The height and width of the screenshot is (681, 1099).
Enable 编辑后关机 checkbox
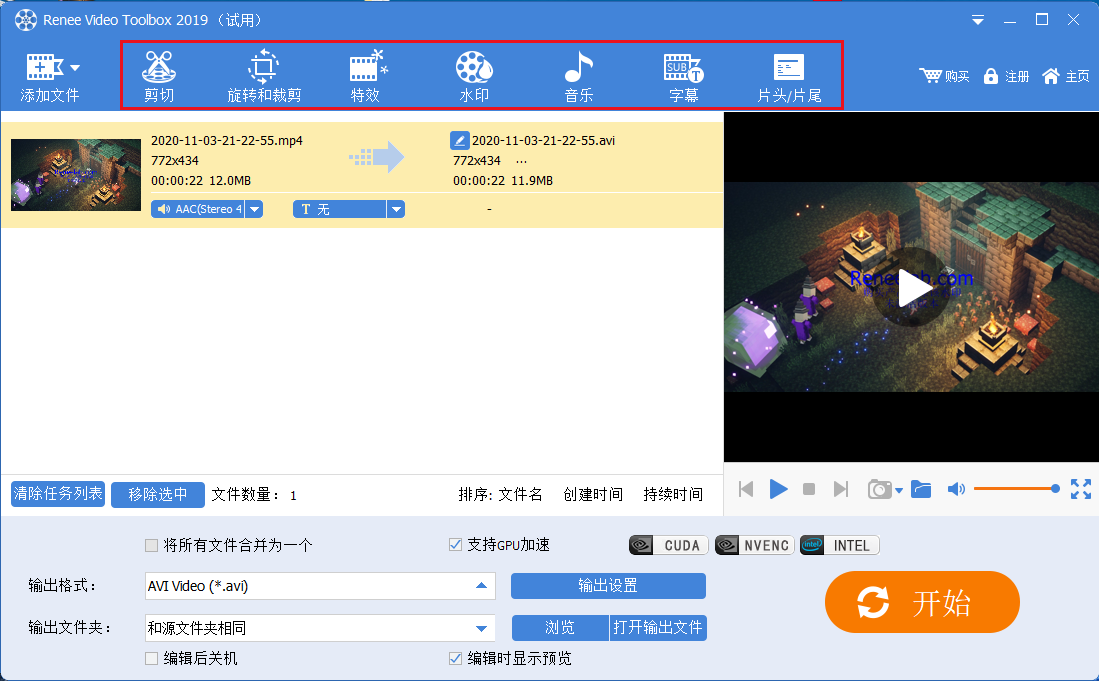click(151, 659)
